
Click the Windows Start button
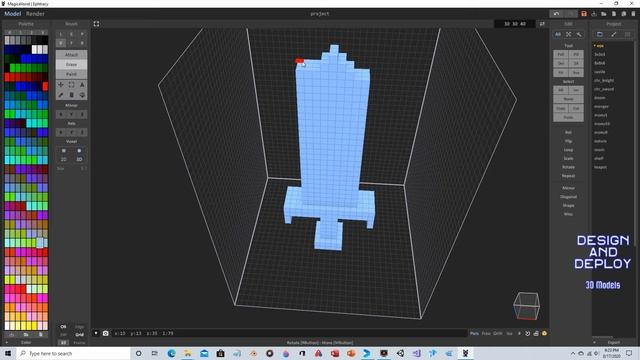(8, 353)
